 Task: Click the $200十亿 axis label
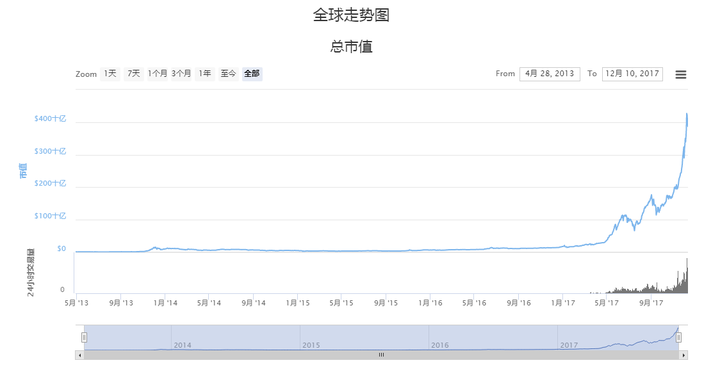click(50, 183)
